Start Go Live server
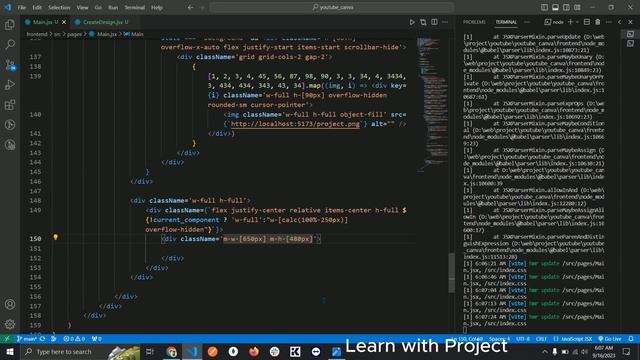This screenshot has height=360, width=640. click(x=610, y=339)
